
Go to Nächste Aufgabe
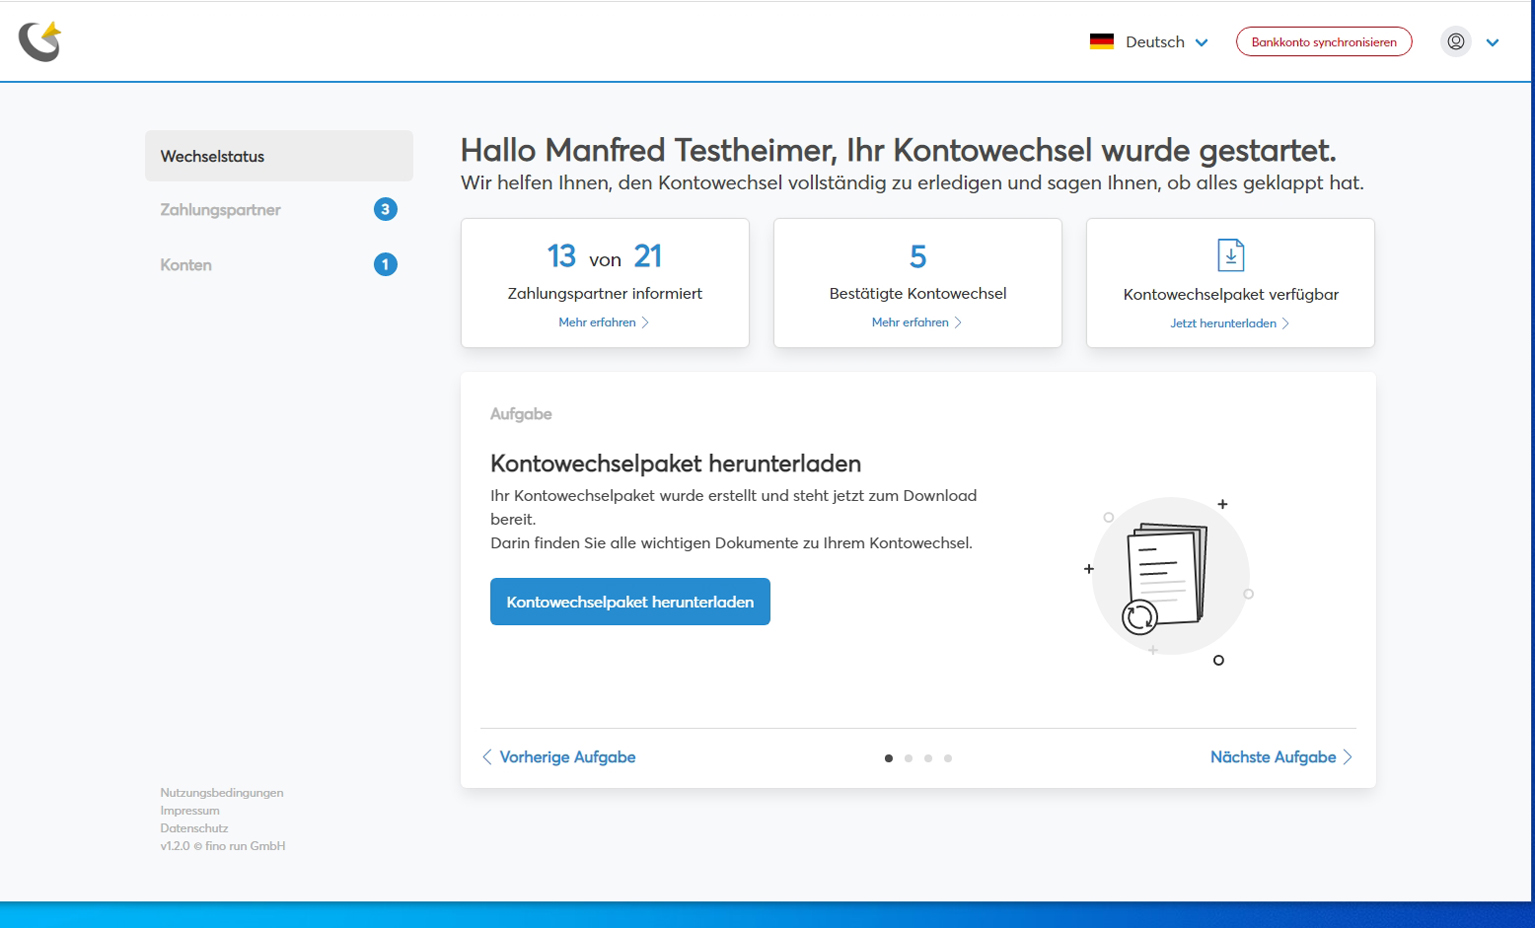(1281, 757)
